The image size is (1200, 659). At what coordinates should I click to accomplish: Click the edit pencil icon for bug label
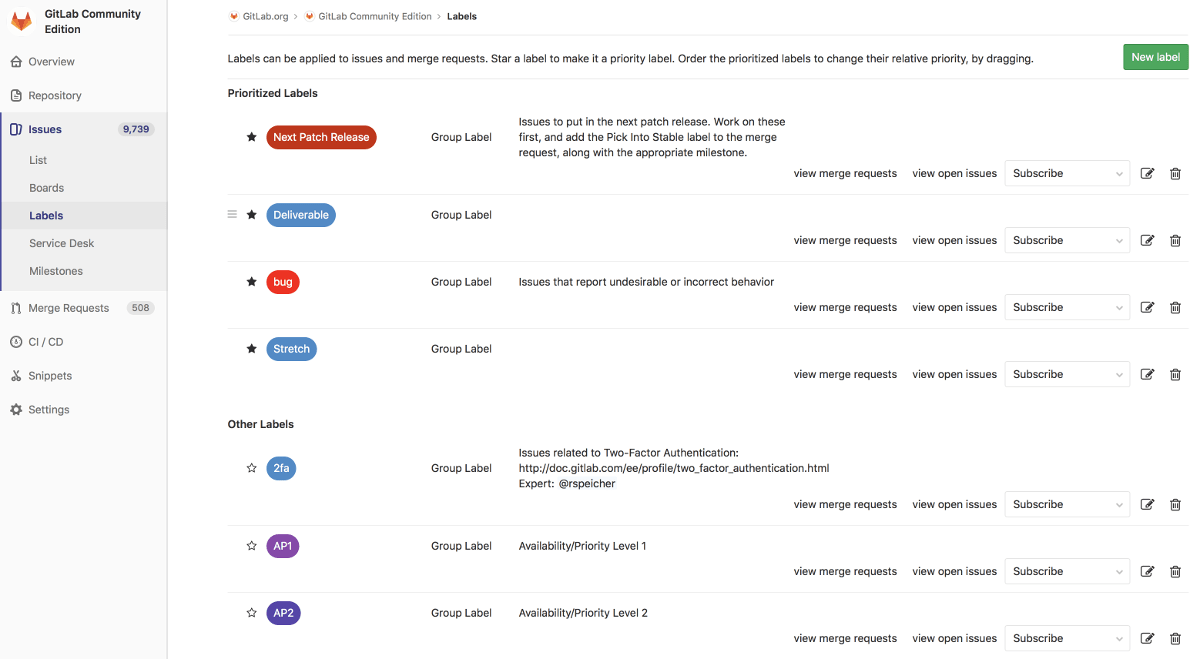click(x=1147, y=308)
